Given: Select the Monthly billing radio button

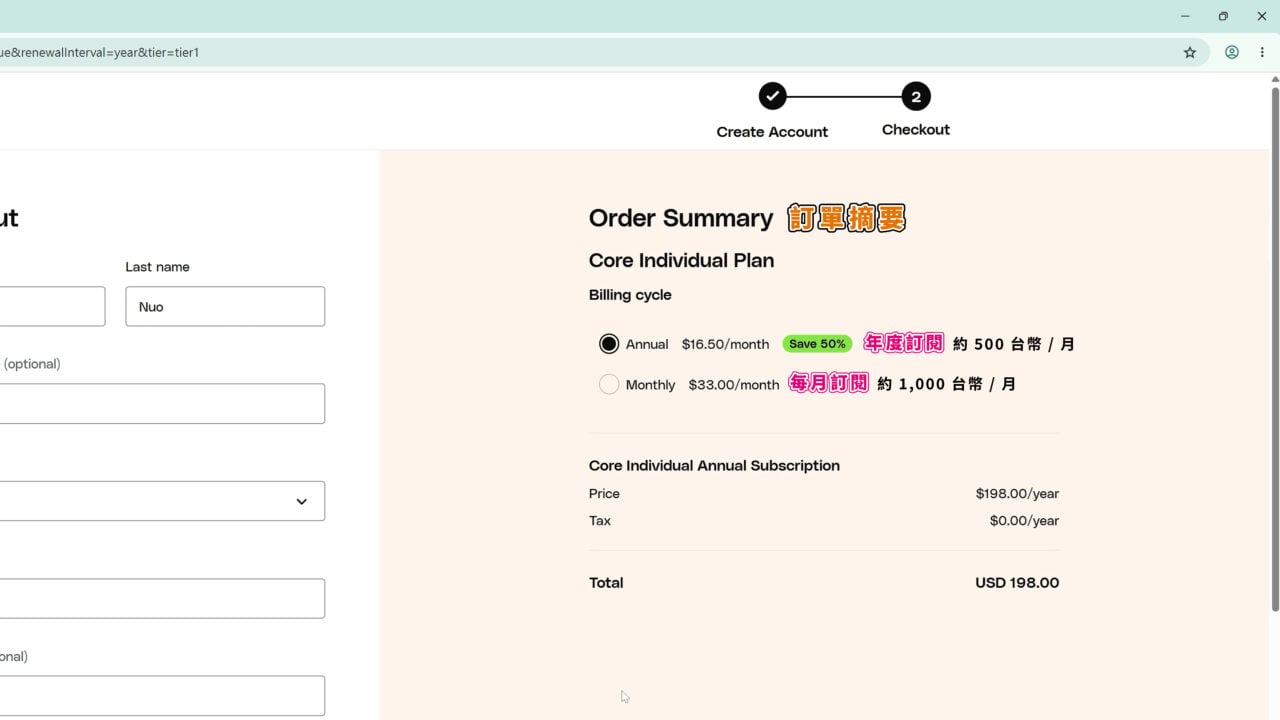Looking at the screenshot, I should [x=609, y=384].
